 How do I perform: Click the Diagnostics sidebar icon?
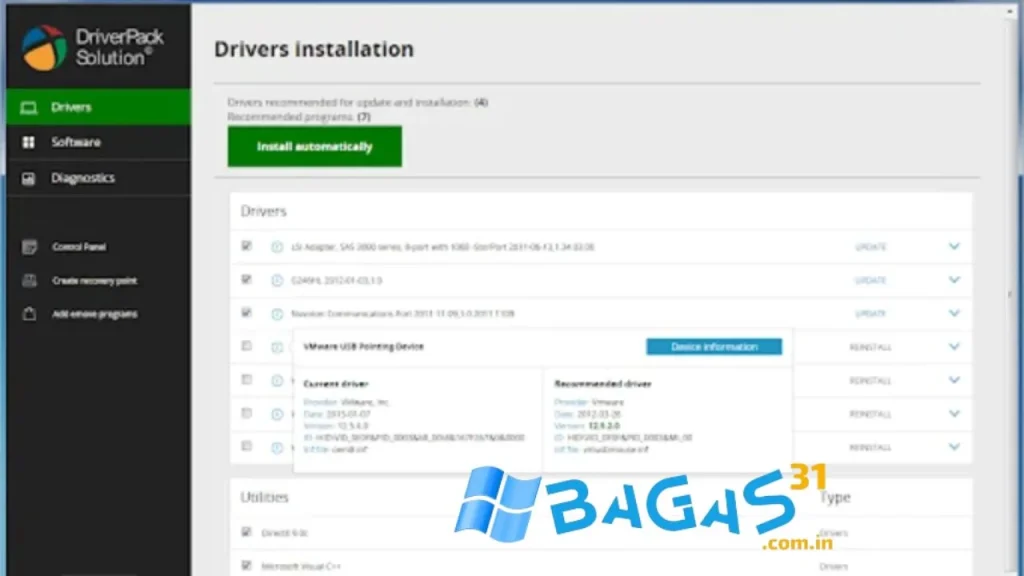pos(28,178)
